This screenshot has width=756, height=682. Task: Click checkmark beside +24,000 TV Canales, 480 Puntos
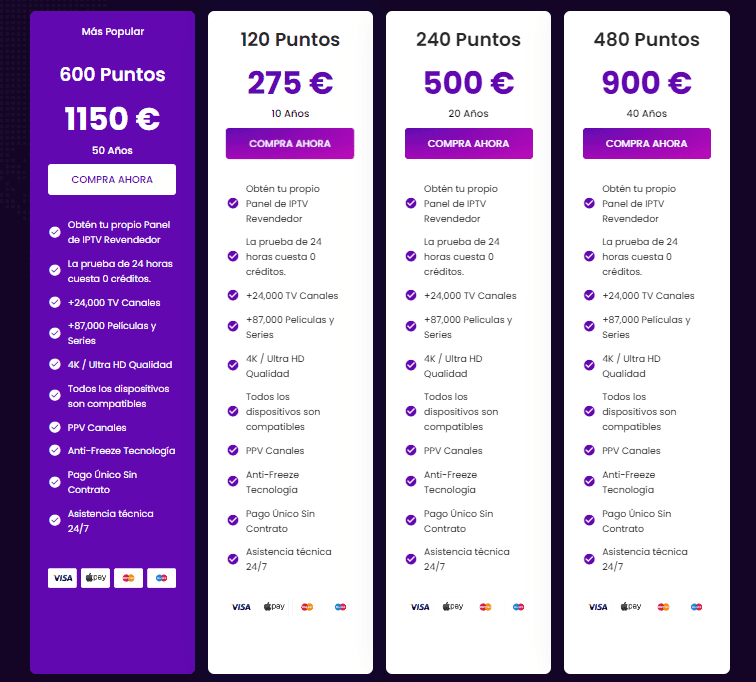point(589,295)
